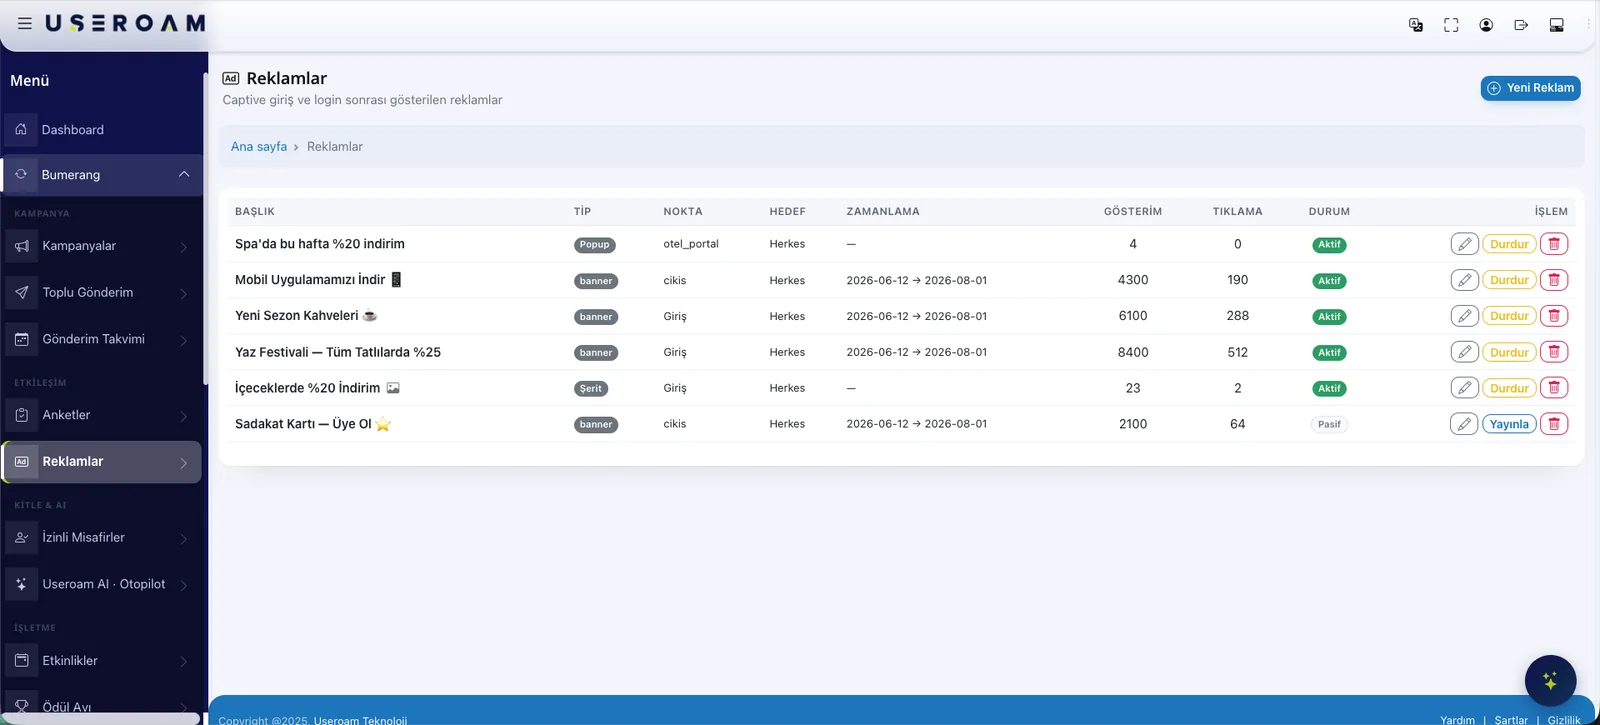The height and width of the screenshot is (725, 1600).
Task: Open the Şartlar footer link
Action: (1511, 719)
